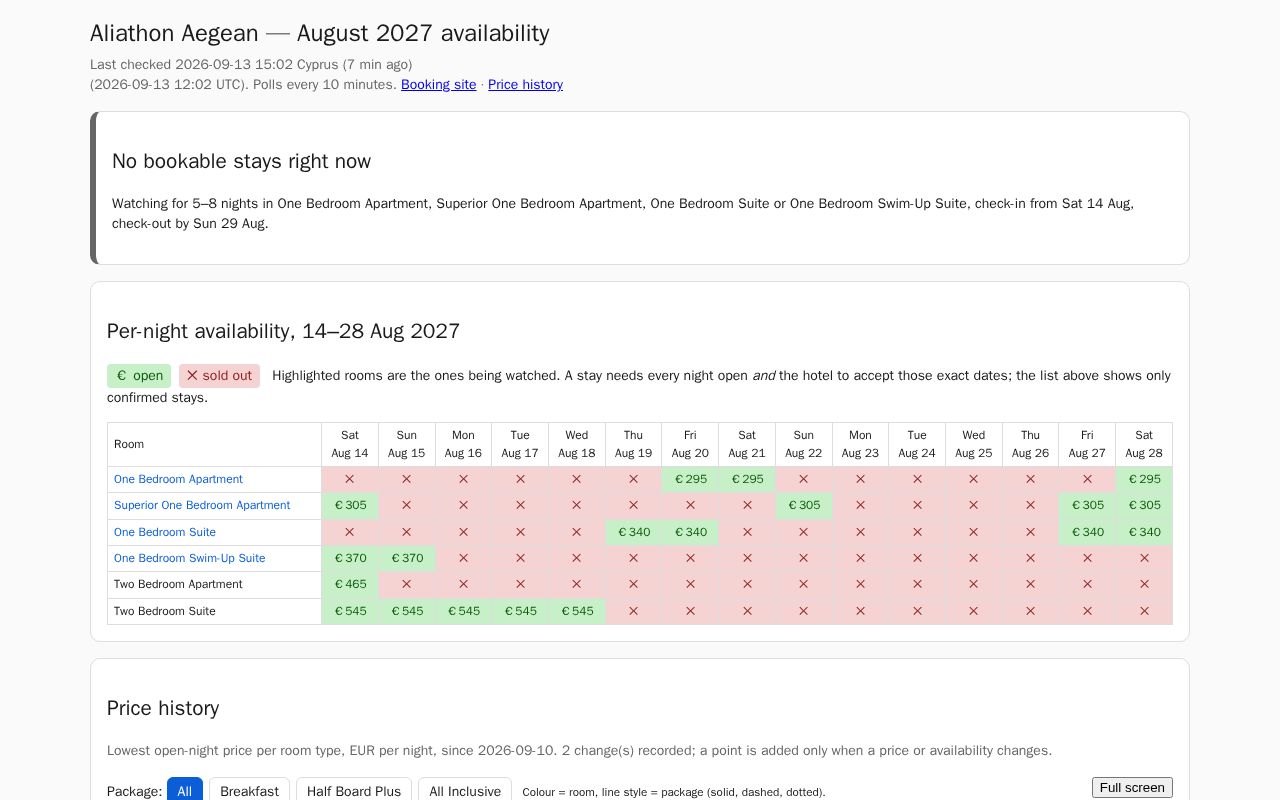Click € 305 for Superior Apartment, Aug 27
1280x800 pixels.
click(1087, 505)
